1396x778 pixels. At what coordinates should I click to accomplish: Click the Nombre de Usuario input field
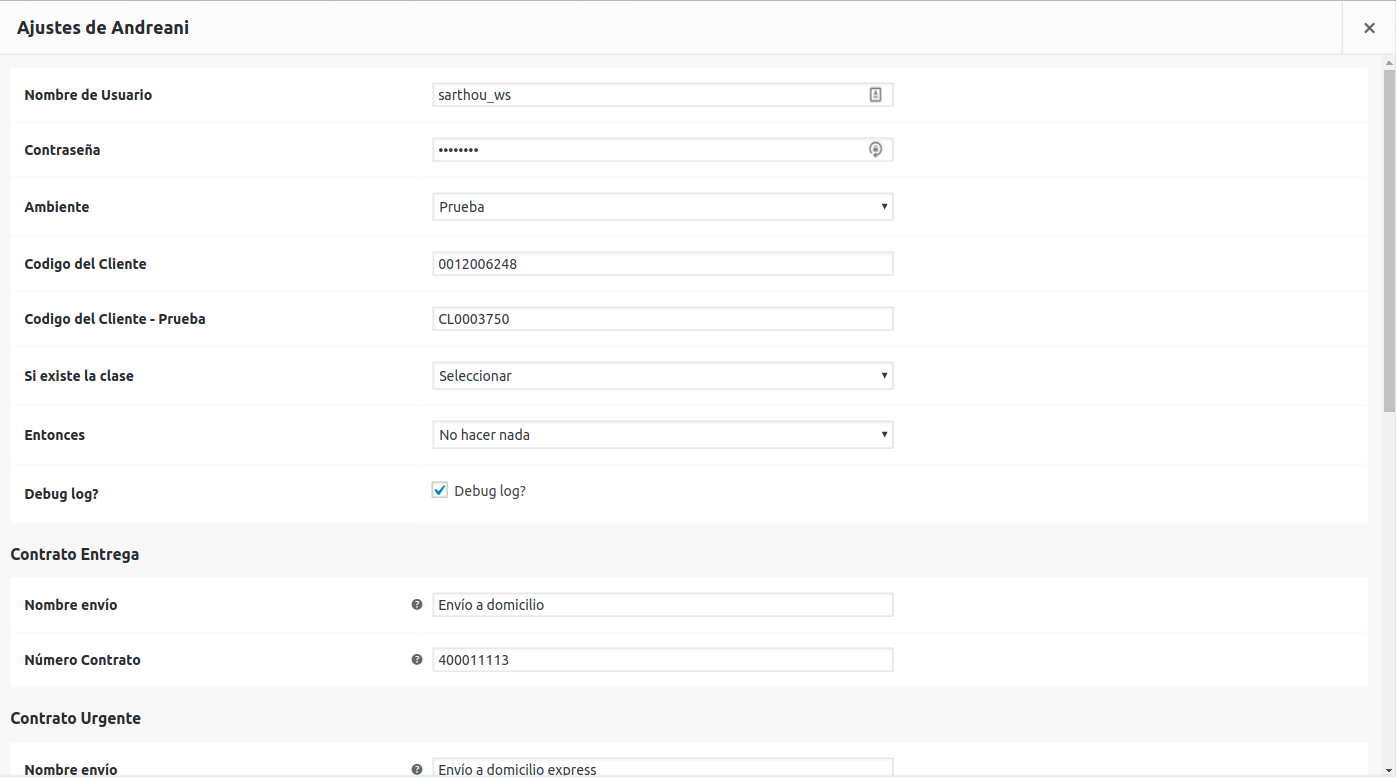coord(663,95)
